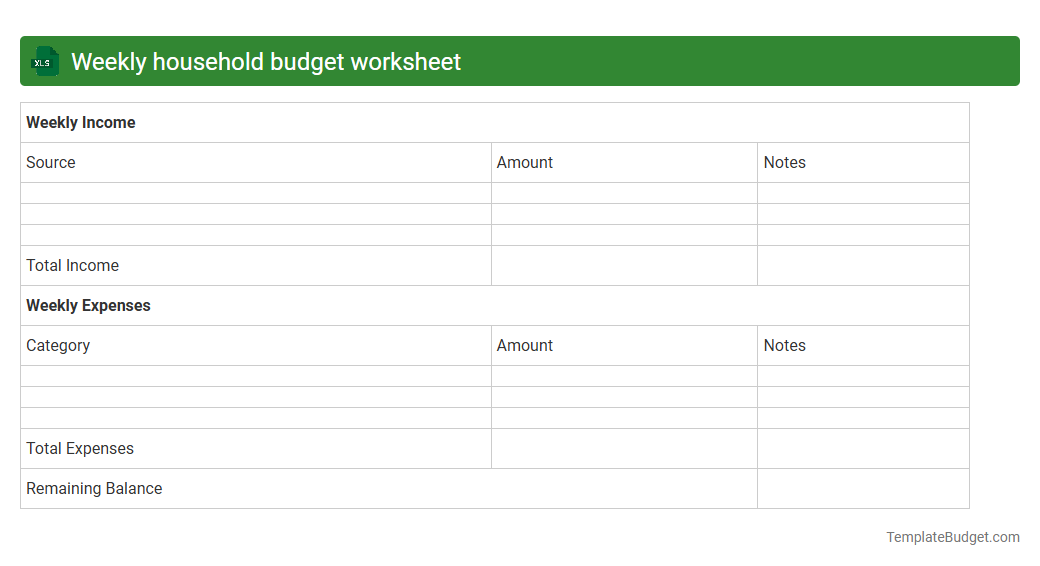Viewport: 1040px width, 566px height.
Task: Click the Weekly household budget worksheet title
Action: pyautogui.click(x=265, y=62)
